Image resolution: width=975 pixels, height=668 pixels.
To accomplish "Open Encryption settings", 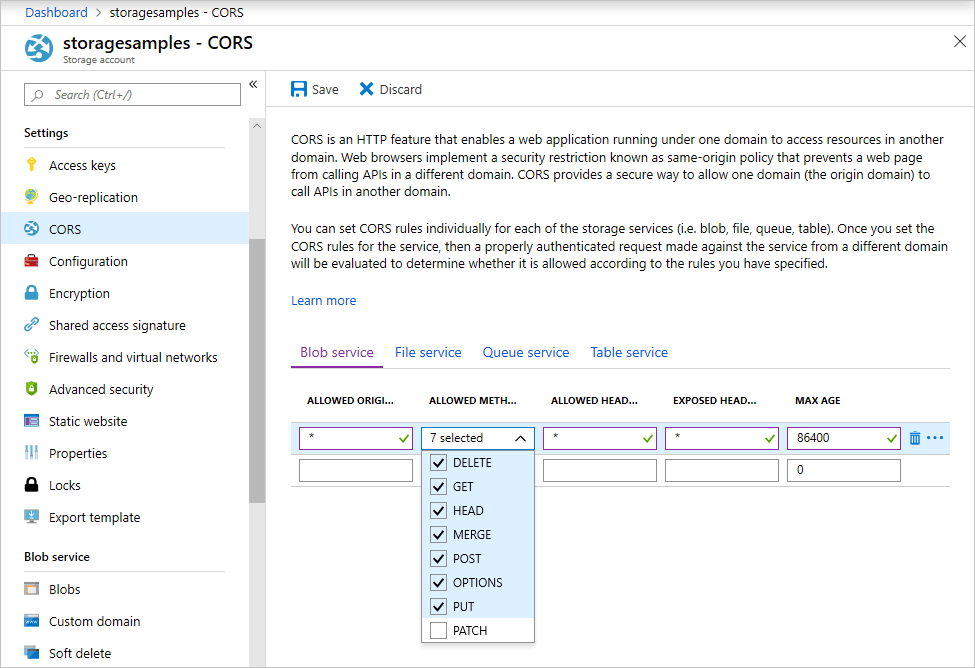I will [x=80, y=292].
